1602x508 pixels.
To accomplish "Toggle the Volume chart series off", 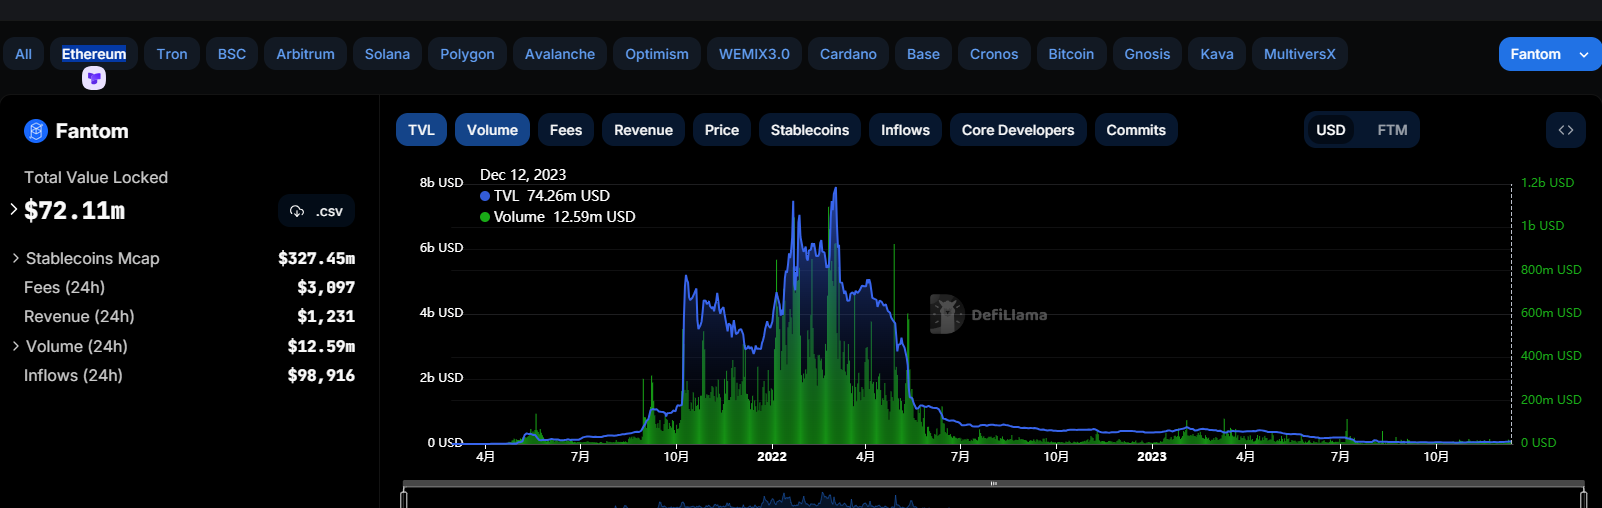I will [492, 130].
